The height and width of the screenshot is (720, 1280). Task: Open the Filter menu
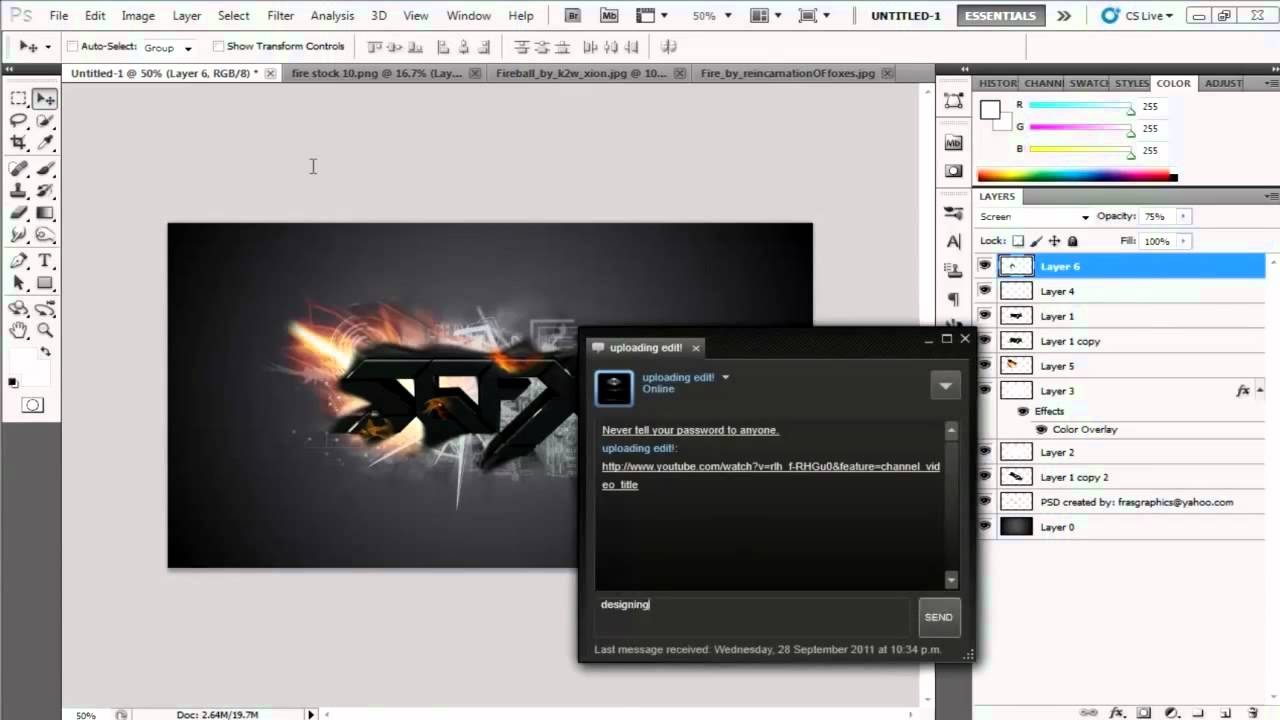point(281,16)
